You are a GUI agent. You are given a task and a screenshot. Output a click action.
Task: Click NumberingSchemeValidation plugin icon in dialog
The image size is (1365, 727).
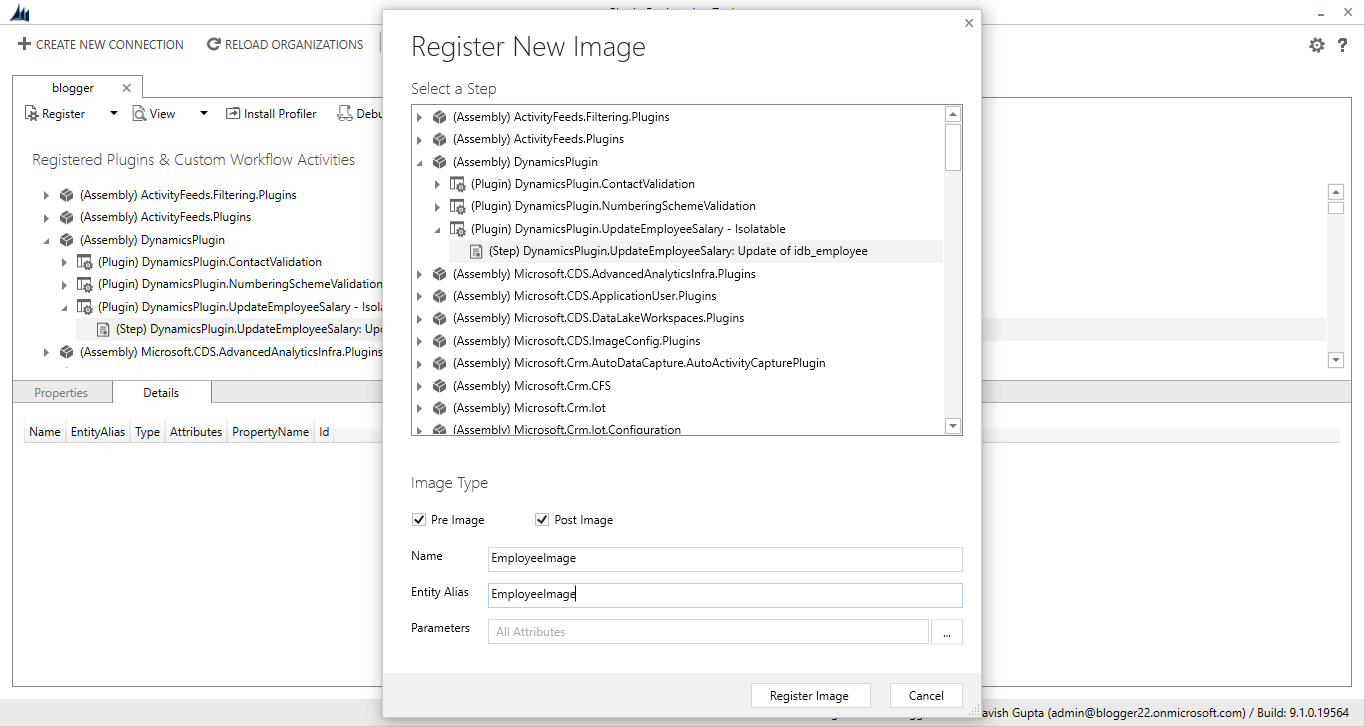point(457,206)
